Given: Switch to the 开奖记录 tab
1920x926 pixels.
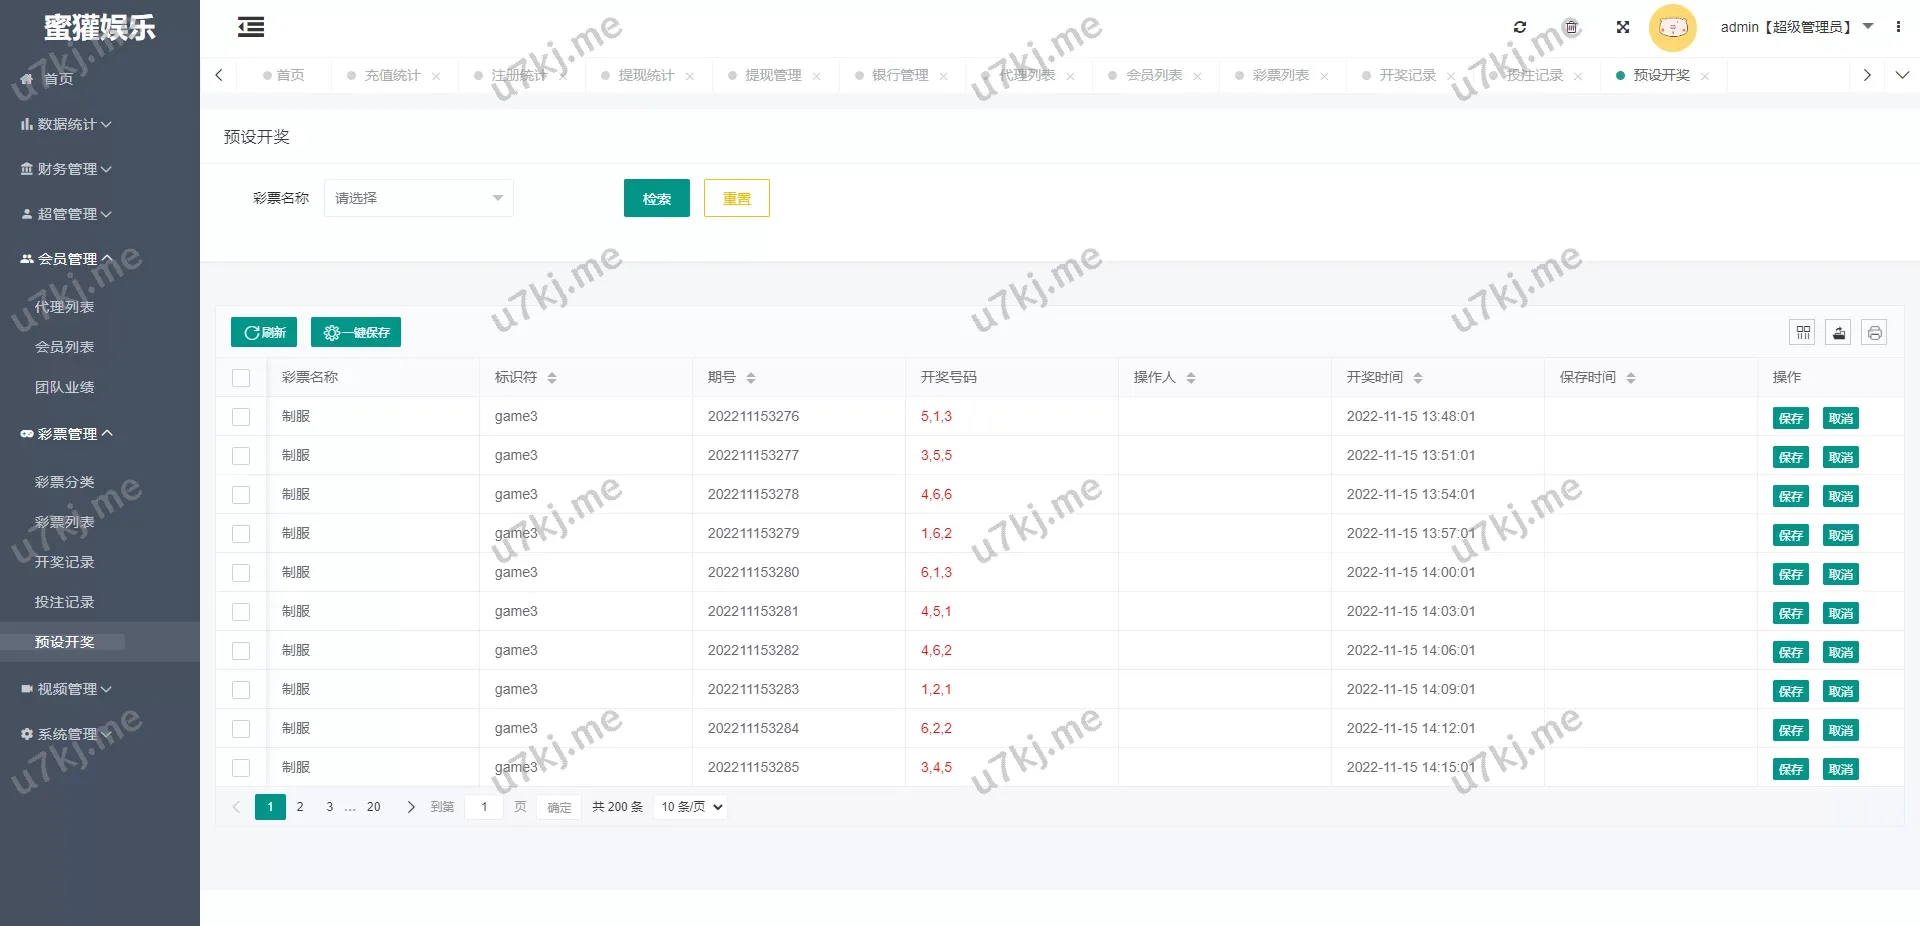Looking at the screenshot, I should 1406,75.
